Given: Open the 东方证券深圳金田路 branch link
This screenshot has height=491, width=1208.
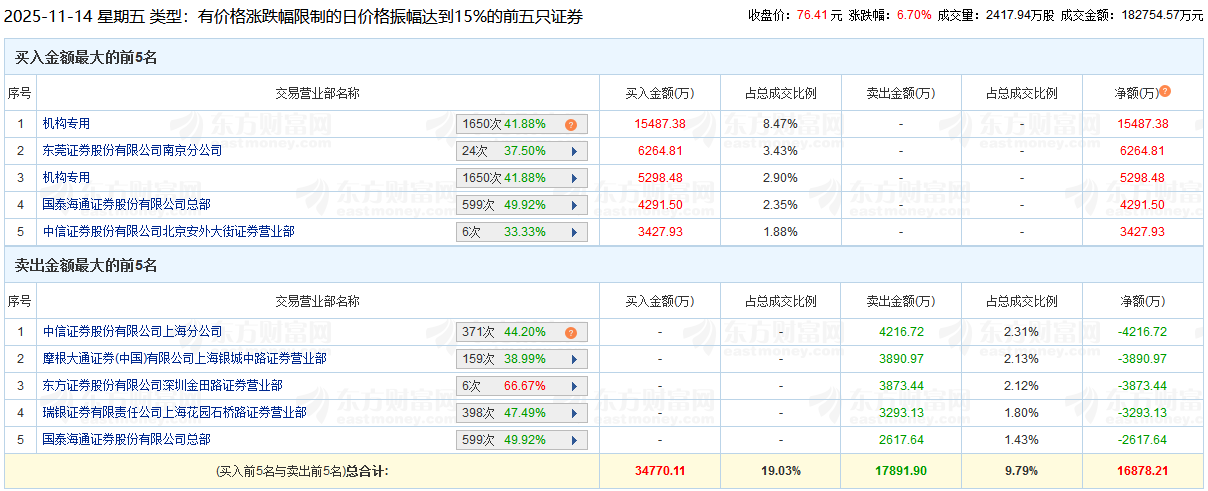Looking at the screenshot, I should click(x=162, y=385).
